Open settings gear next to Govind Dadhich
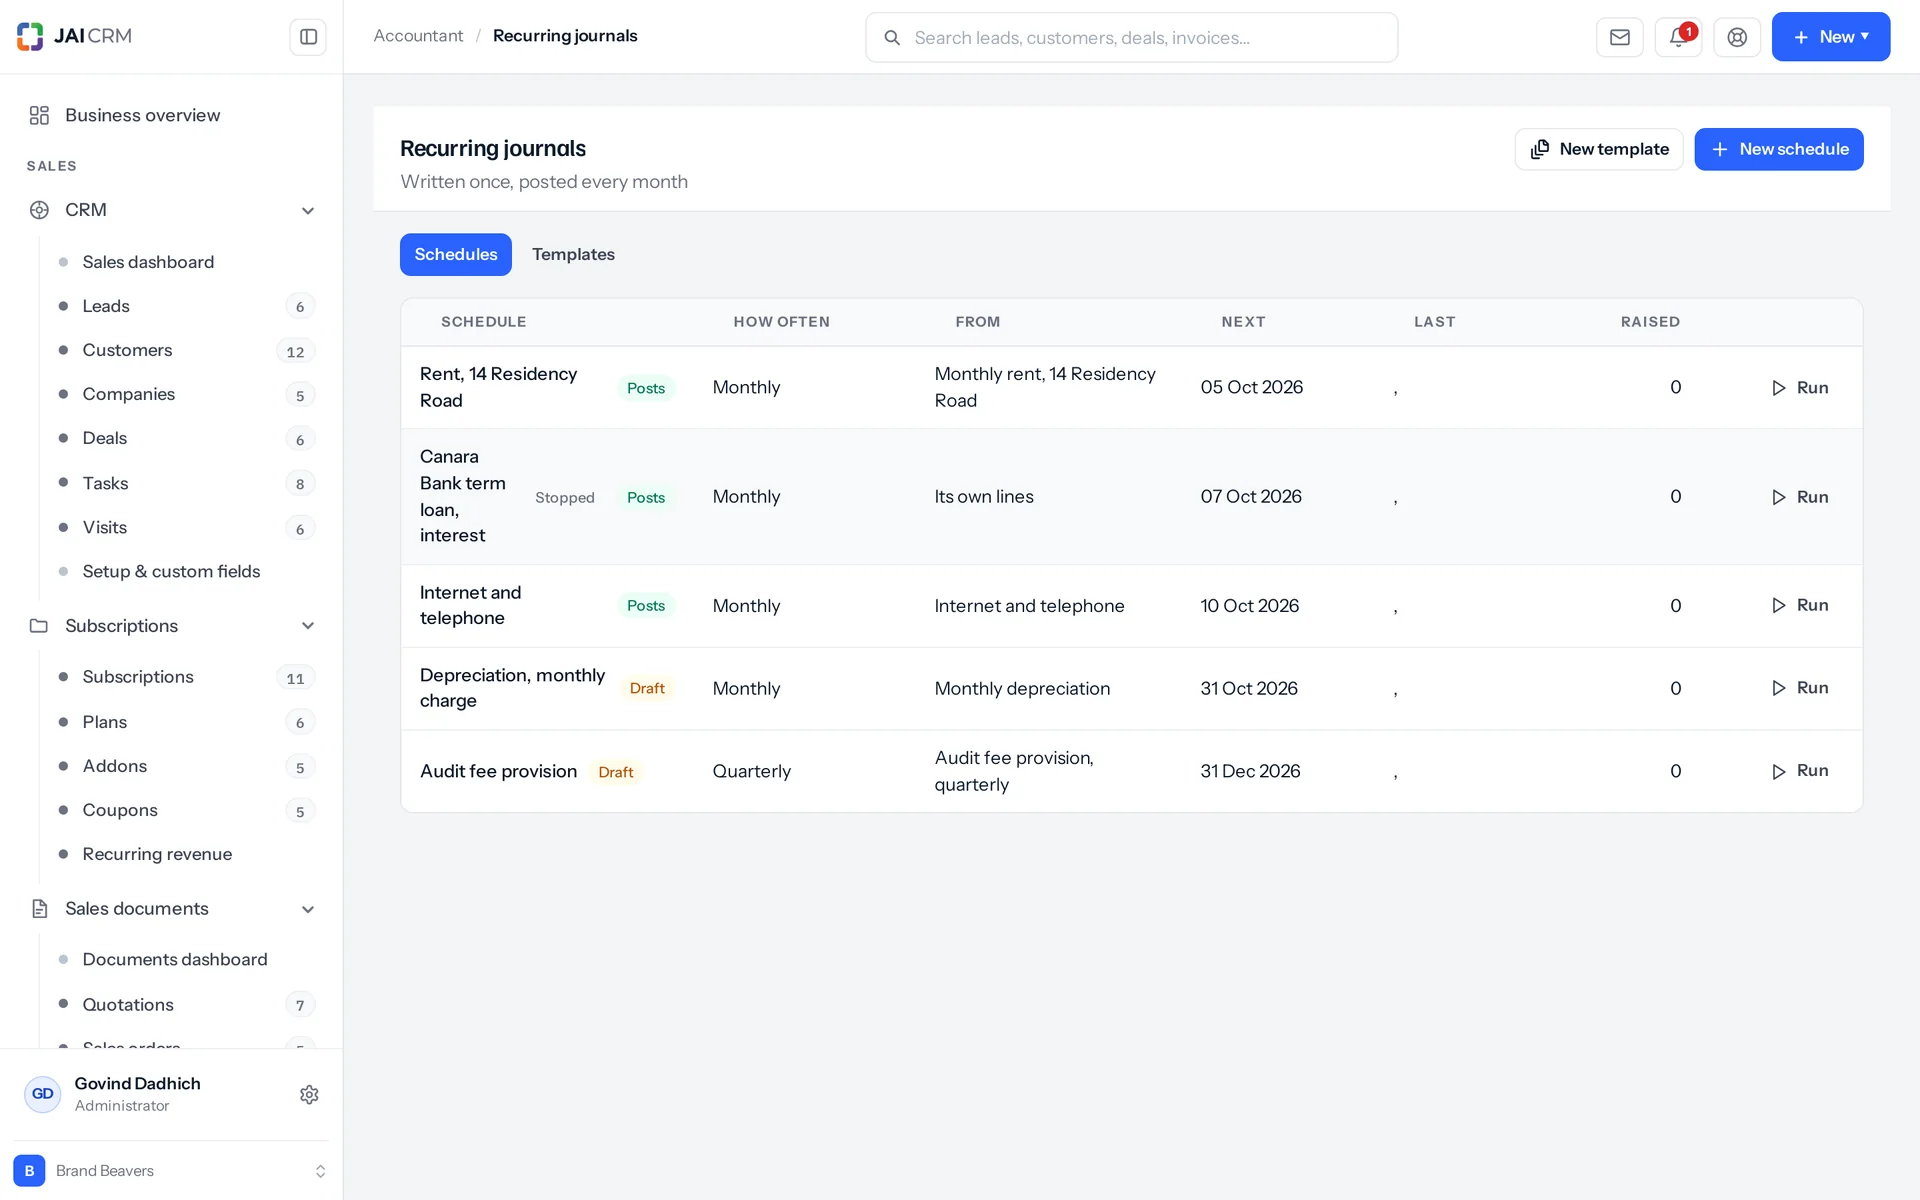Viewport: 1920px width, 1200px height. pyautogui.click(x=309, y=1094)
